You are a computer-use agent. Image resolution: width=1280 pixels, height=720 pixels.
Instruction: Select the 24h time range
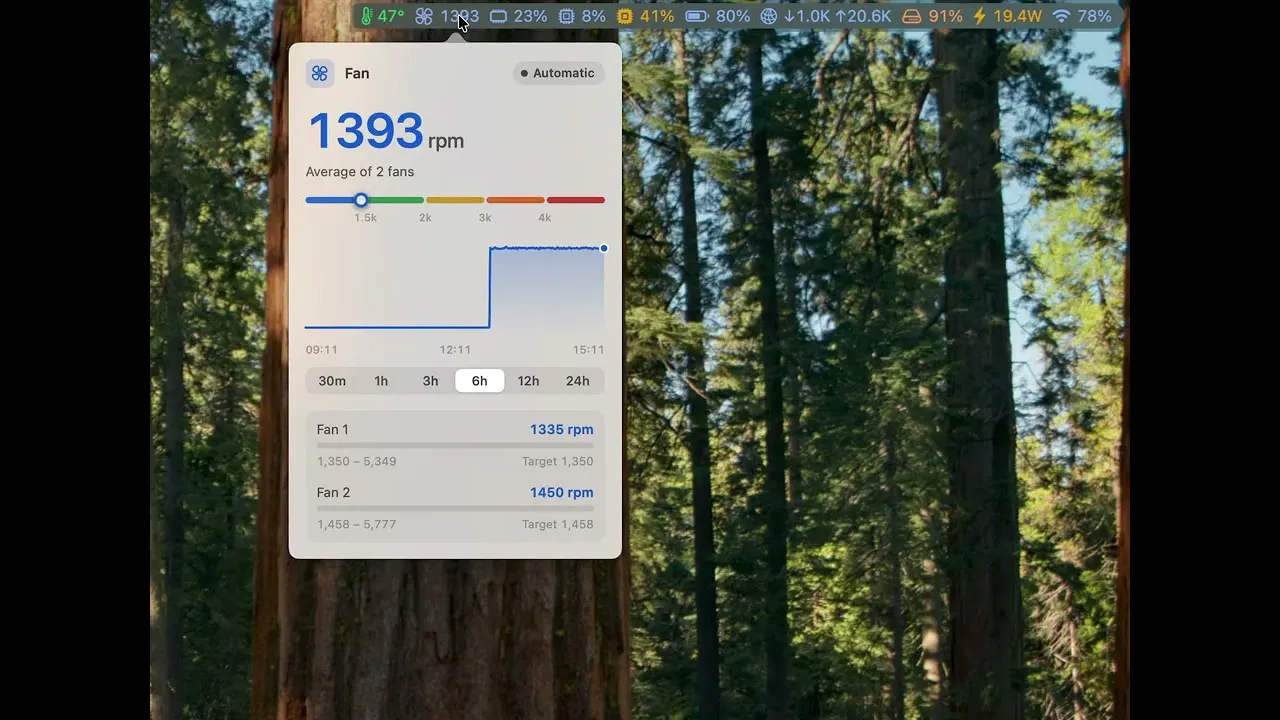tap(578, 381)
